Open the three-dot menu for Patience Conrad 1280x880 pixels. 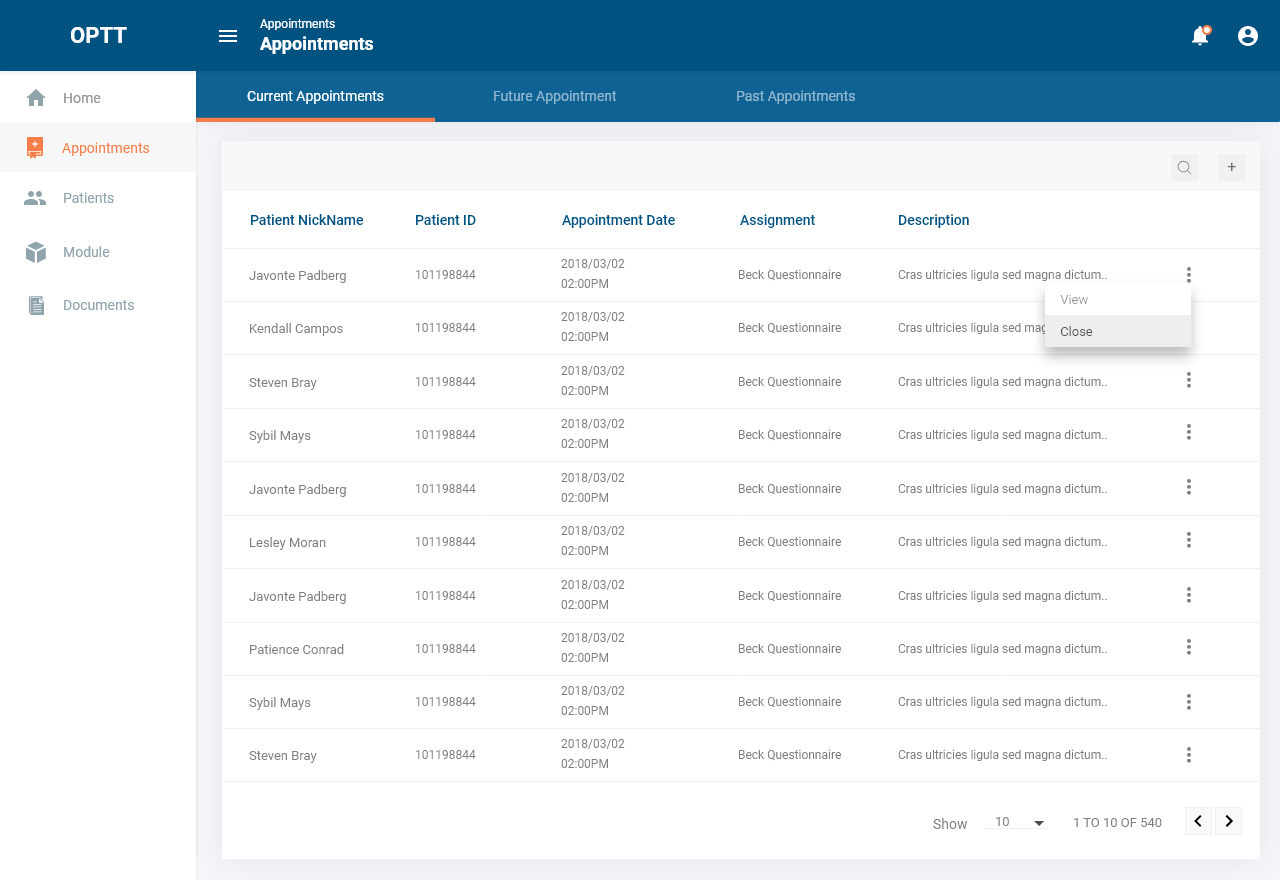pyautogui.click(x=1189, y=647)
